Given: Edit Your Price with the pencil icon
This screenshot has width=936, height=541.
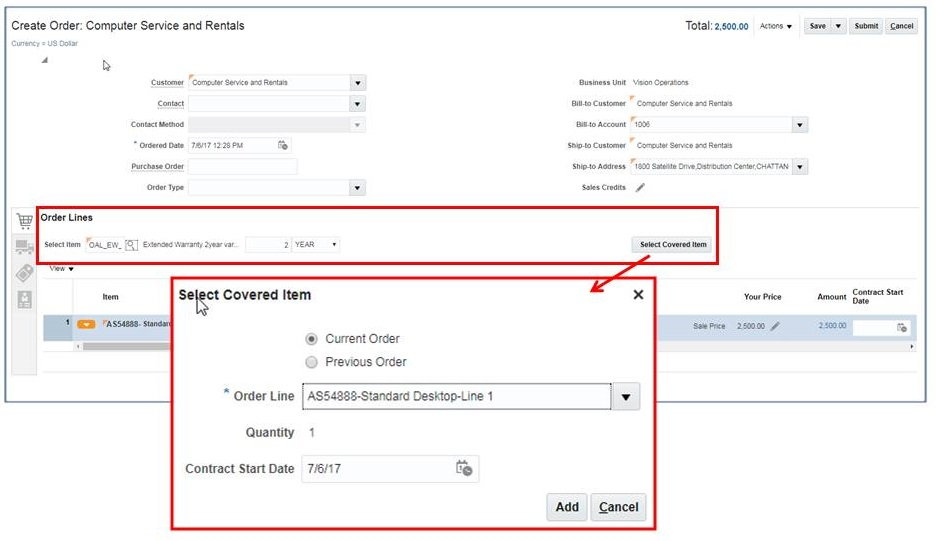Looking at the screenshot, I should 775,326.
